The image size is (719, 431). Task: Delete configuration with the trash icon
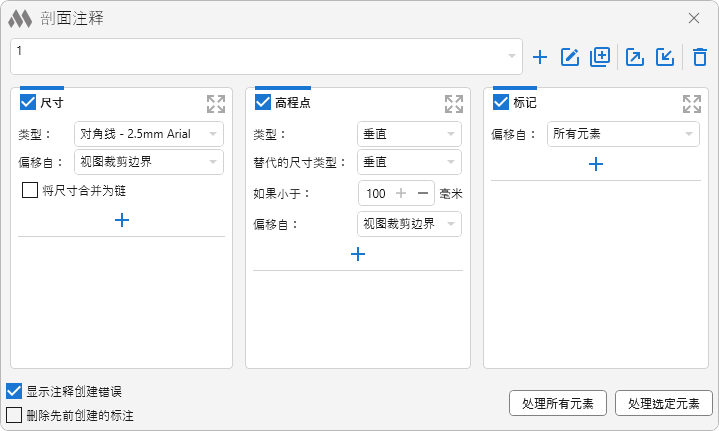700,57
